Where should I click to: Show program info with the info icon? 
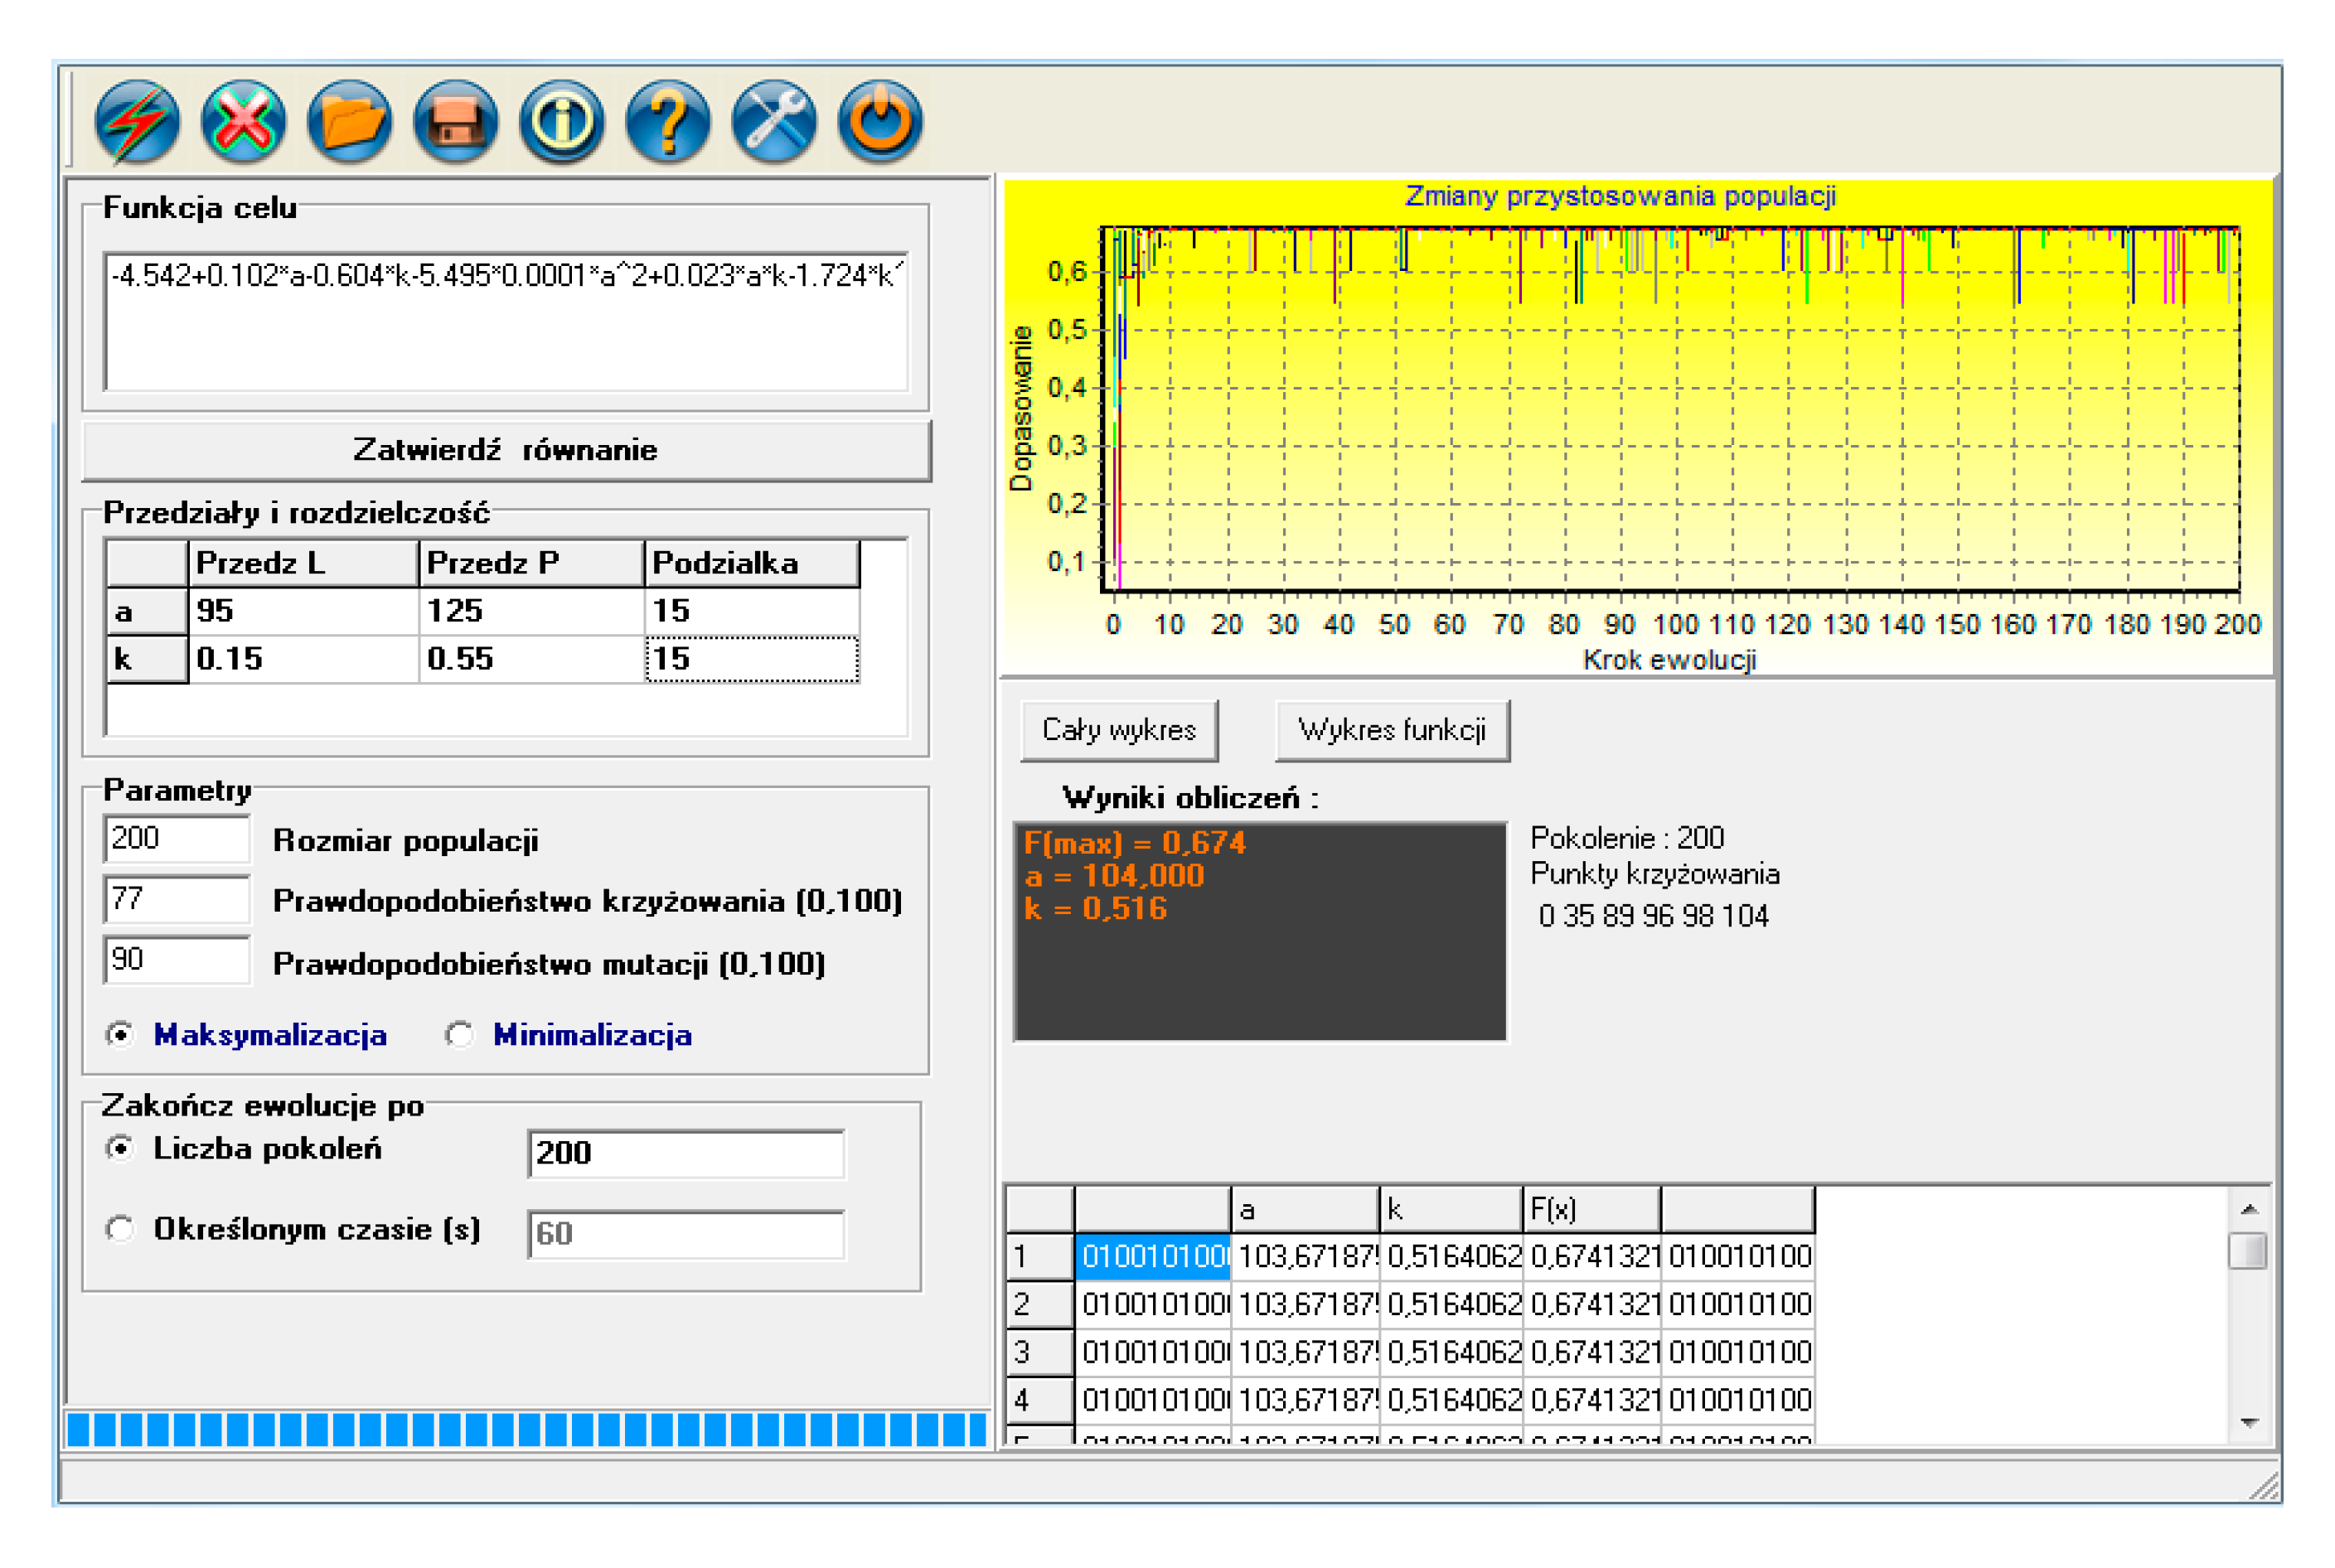click(x=562, y=122)
